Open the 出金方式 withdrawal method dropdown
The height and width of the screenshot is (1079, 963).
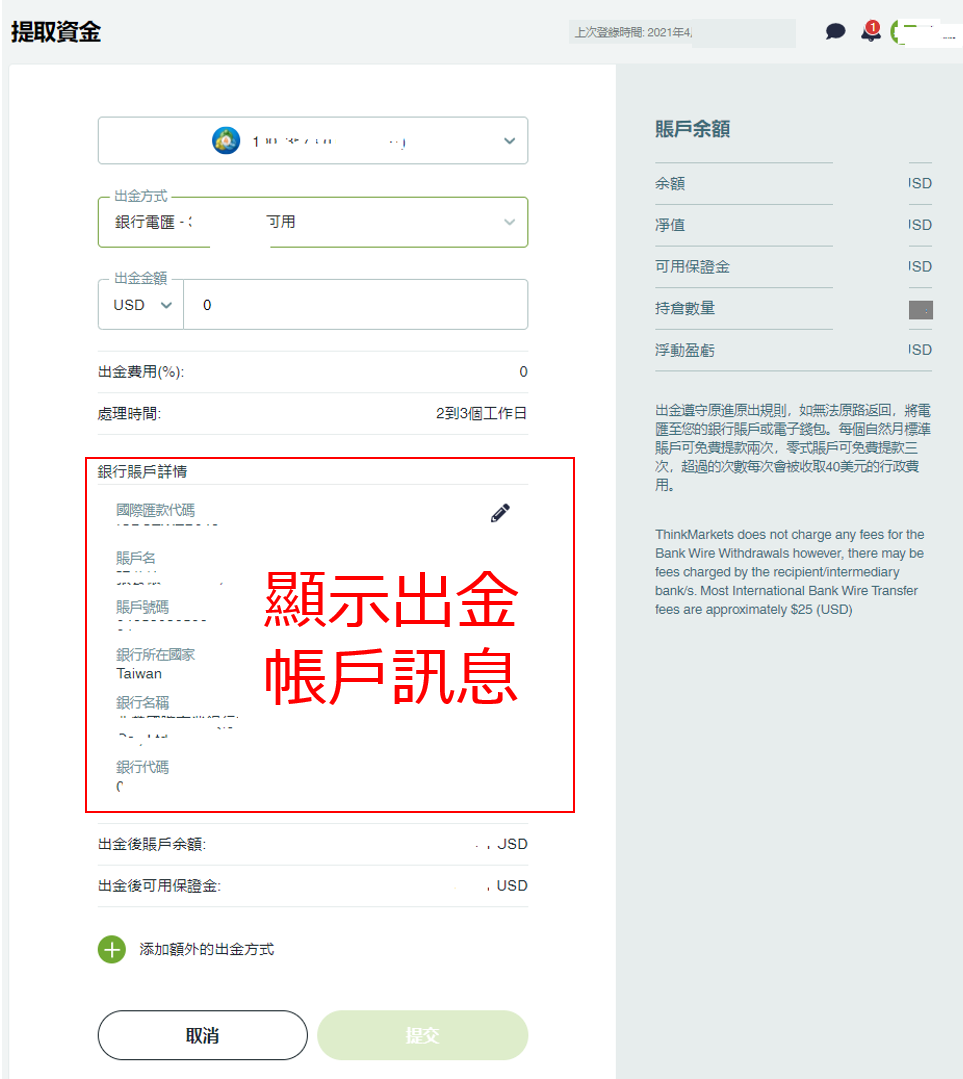point(313,222)
